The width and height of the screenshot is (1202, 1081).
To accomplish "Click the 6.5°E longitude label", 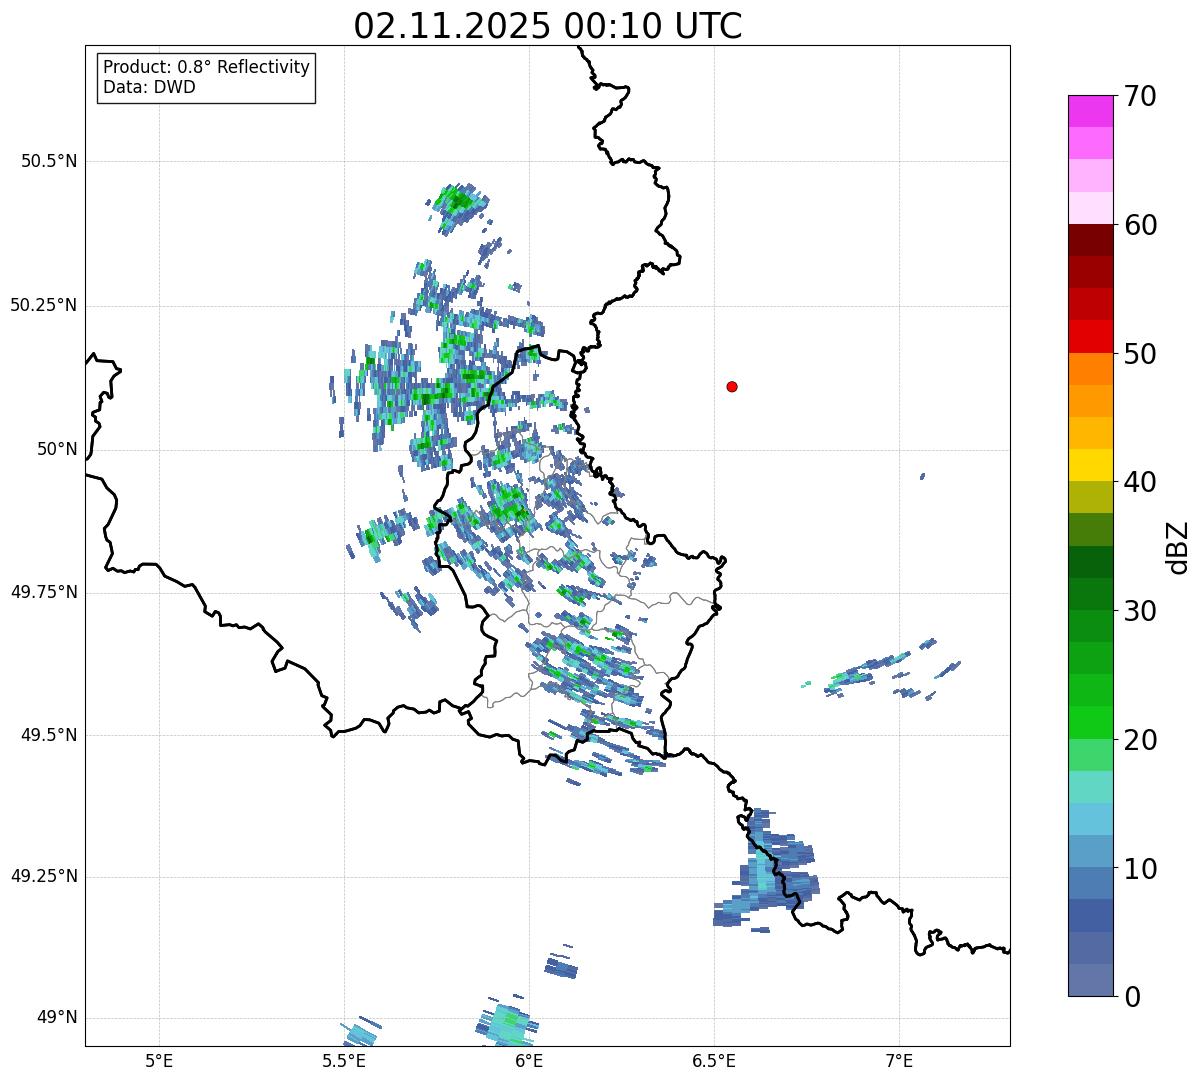I will [714, 1060].
